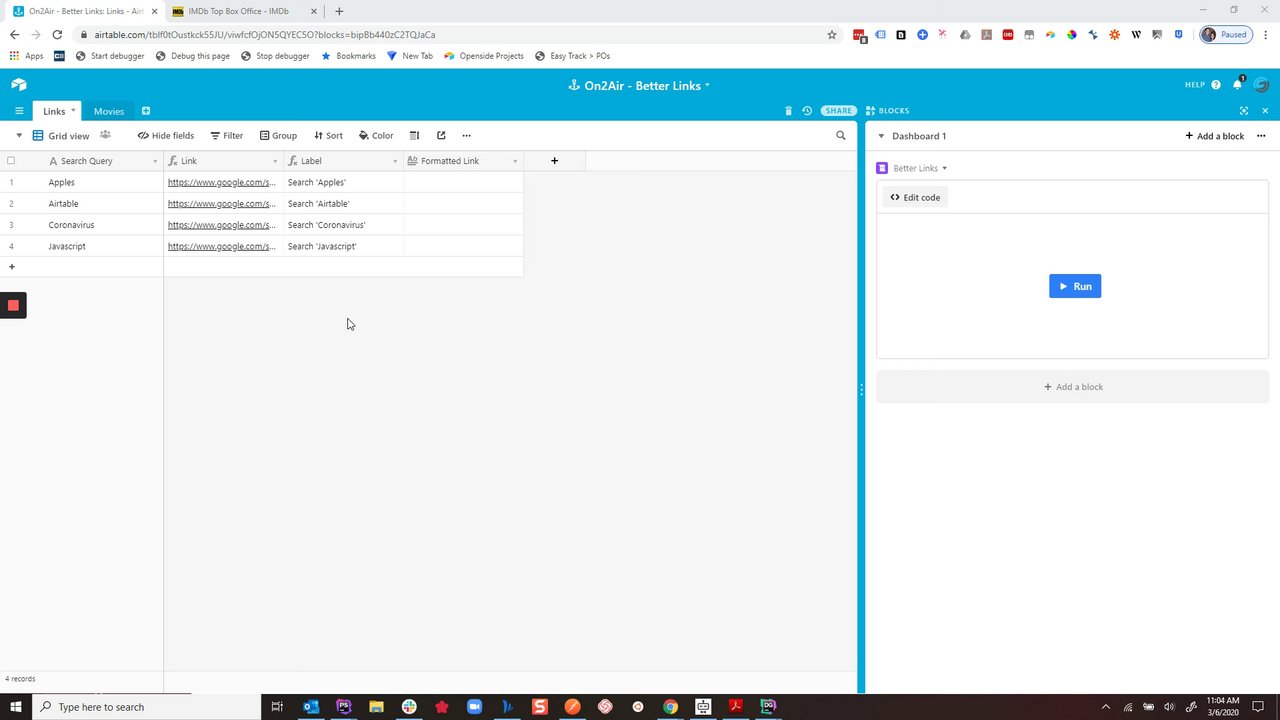Open Chrome from the taskbar
Image resolution: width=1280 pixels, height=720 pixels.
pyautogui.click(x=671, y=707)
